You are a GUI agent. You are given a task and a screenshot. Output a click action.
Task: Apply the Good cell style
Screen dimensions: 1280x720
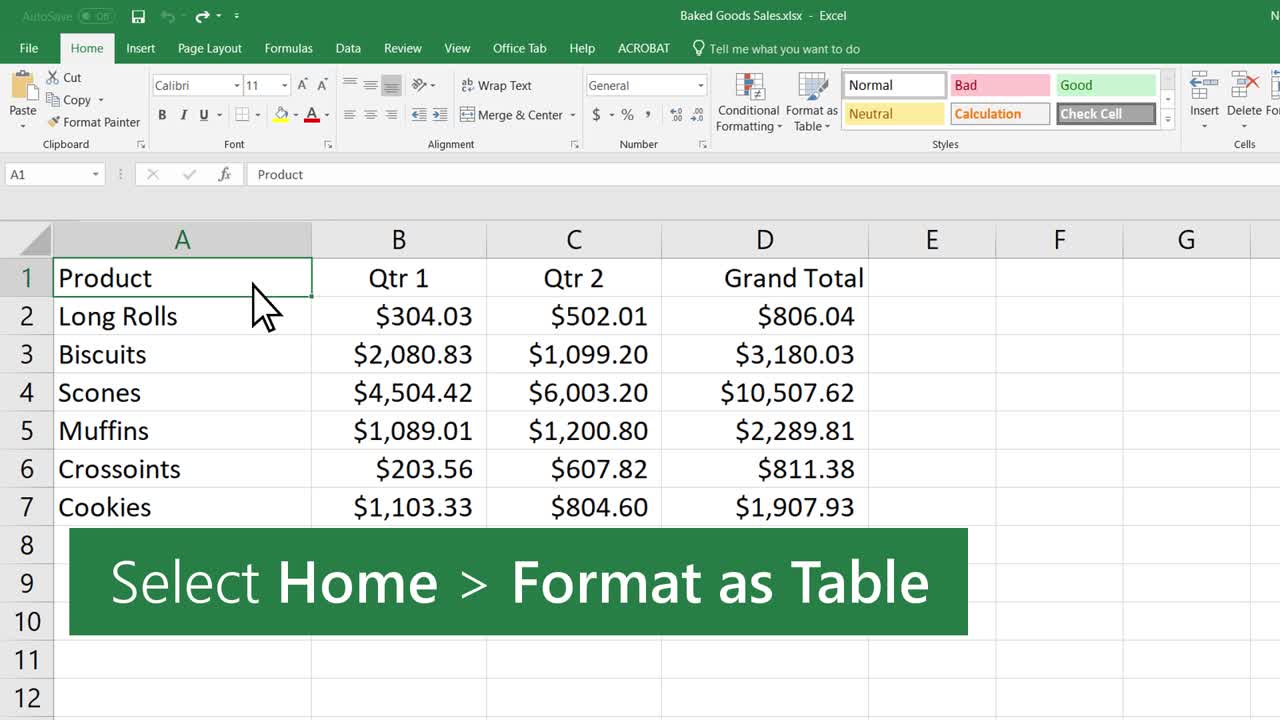(x=1106, y=85)
